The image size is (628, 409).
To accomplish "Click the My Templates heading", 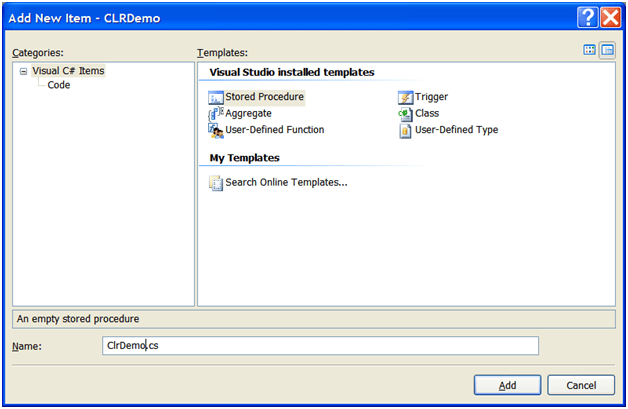I will pos(244,158).
